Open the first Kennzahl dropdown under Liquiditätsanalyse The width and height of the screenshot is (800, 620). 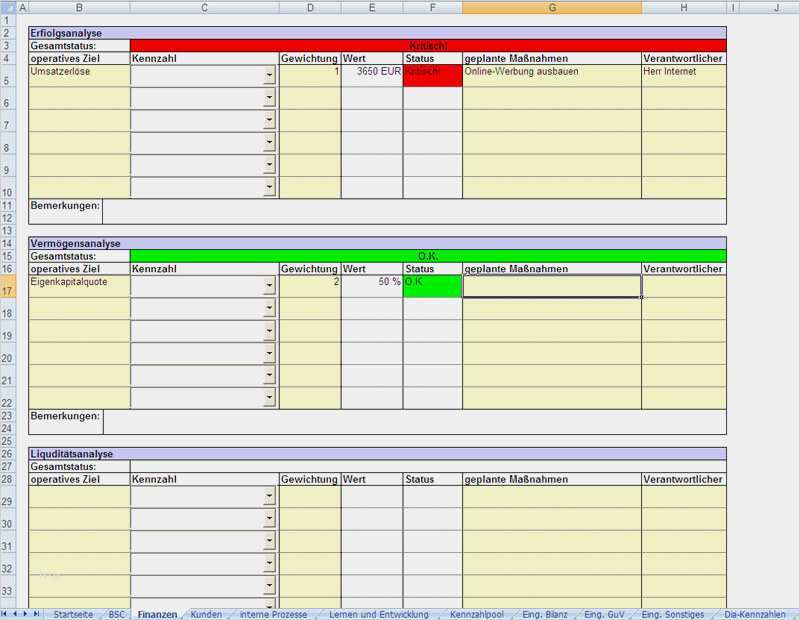point(269,495)
